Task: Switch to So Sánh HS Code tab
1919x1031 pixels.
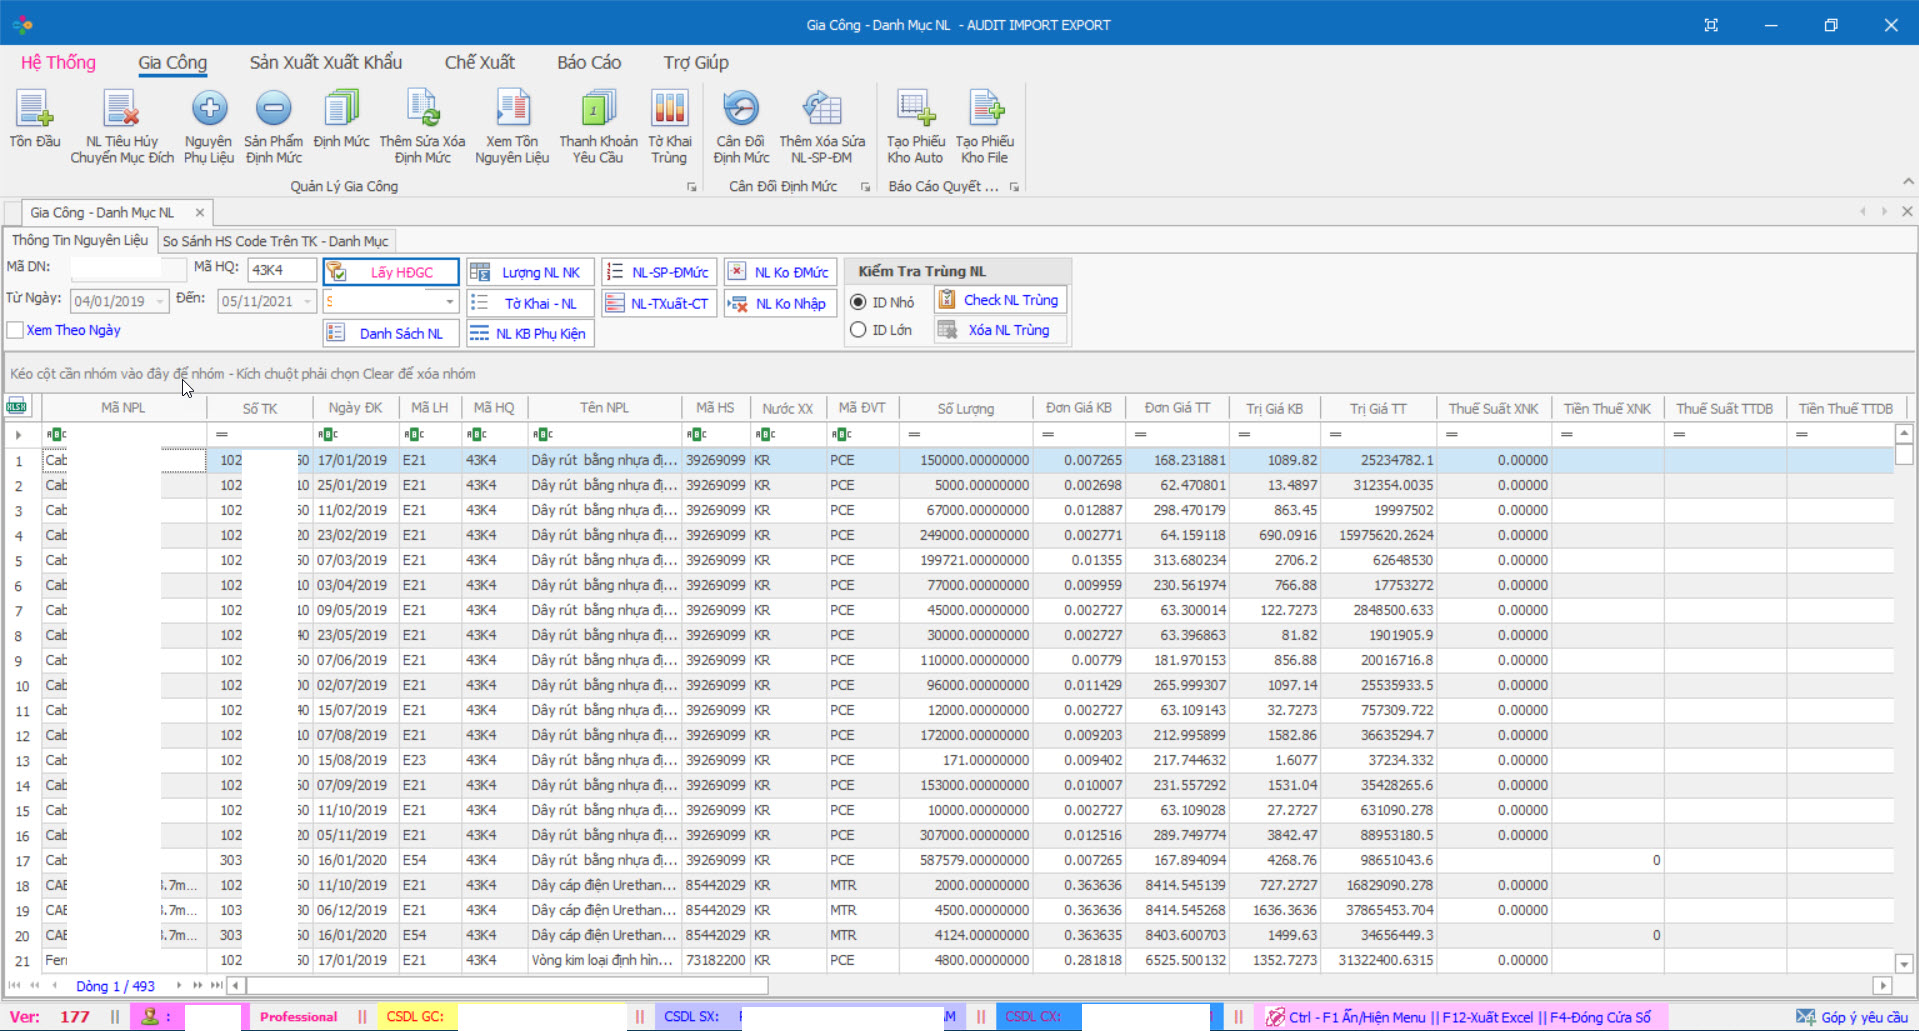Action: point(275,241)
